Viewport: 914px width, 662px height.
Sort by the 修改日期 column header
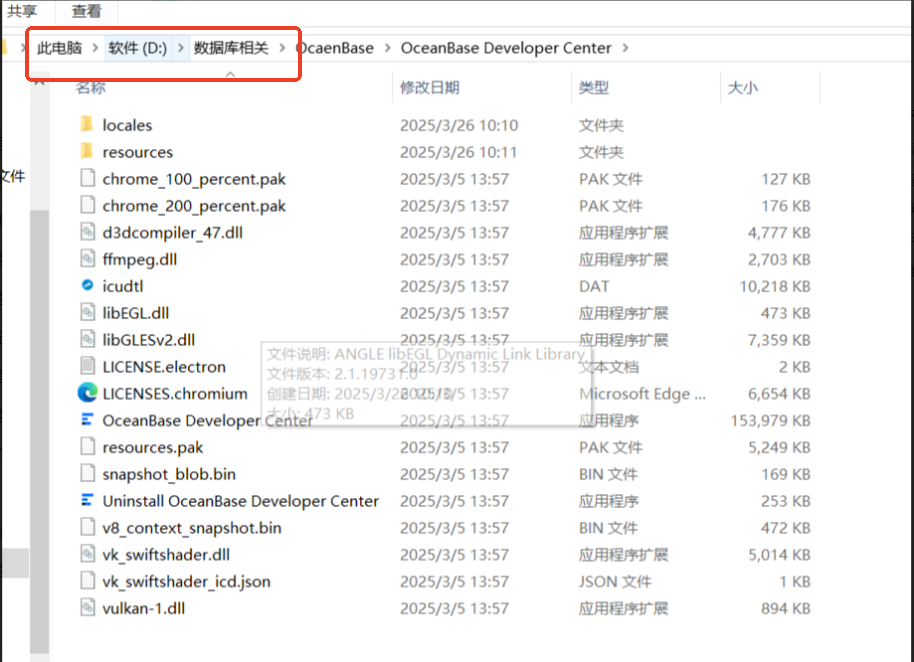pyautogui.click(x=430, y=87)
